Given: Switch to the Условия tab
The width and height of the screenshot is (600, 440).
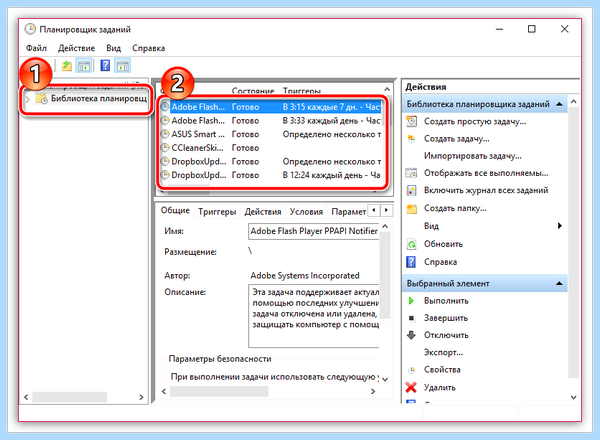Looking at the screenshot, I should coord(306,212).
